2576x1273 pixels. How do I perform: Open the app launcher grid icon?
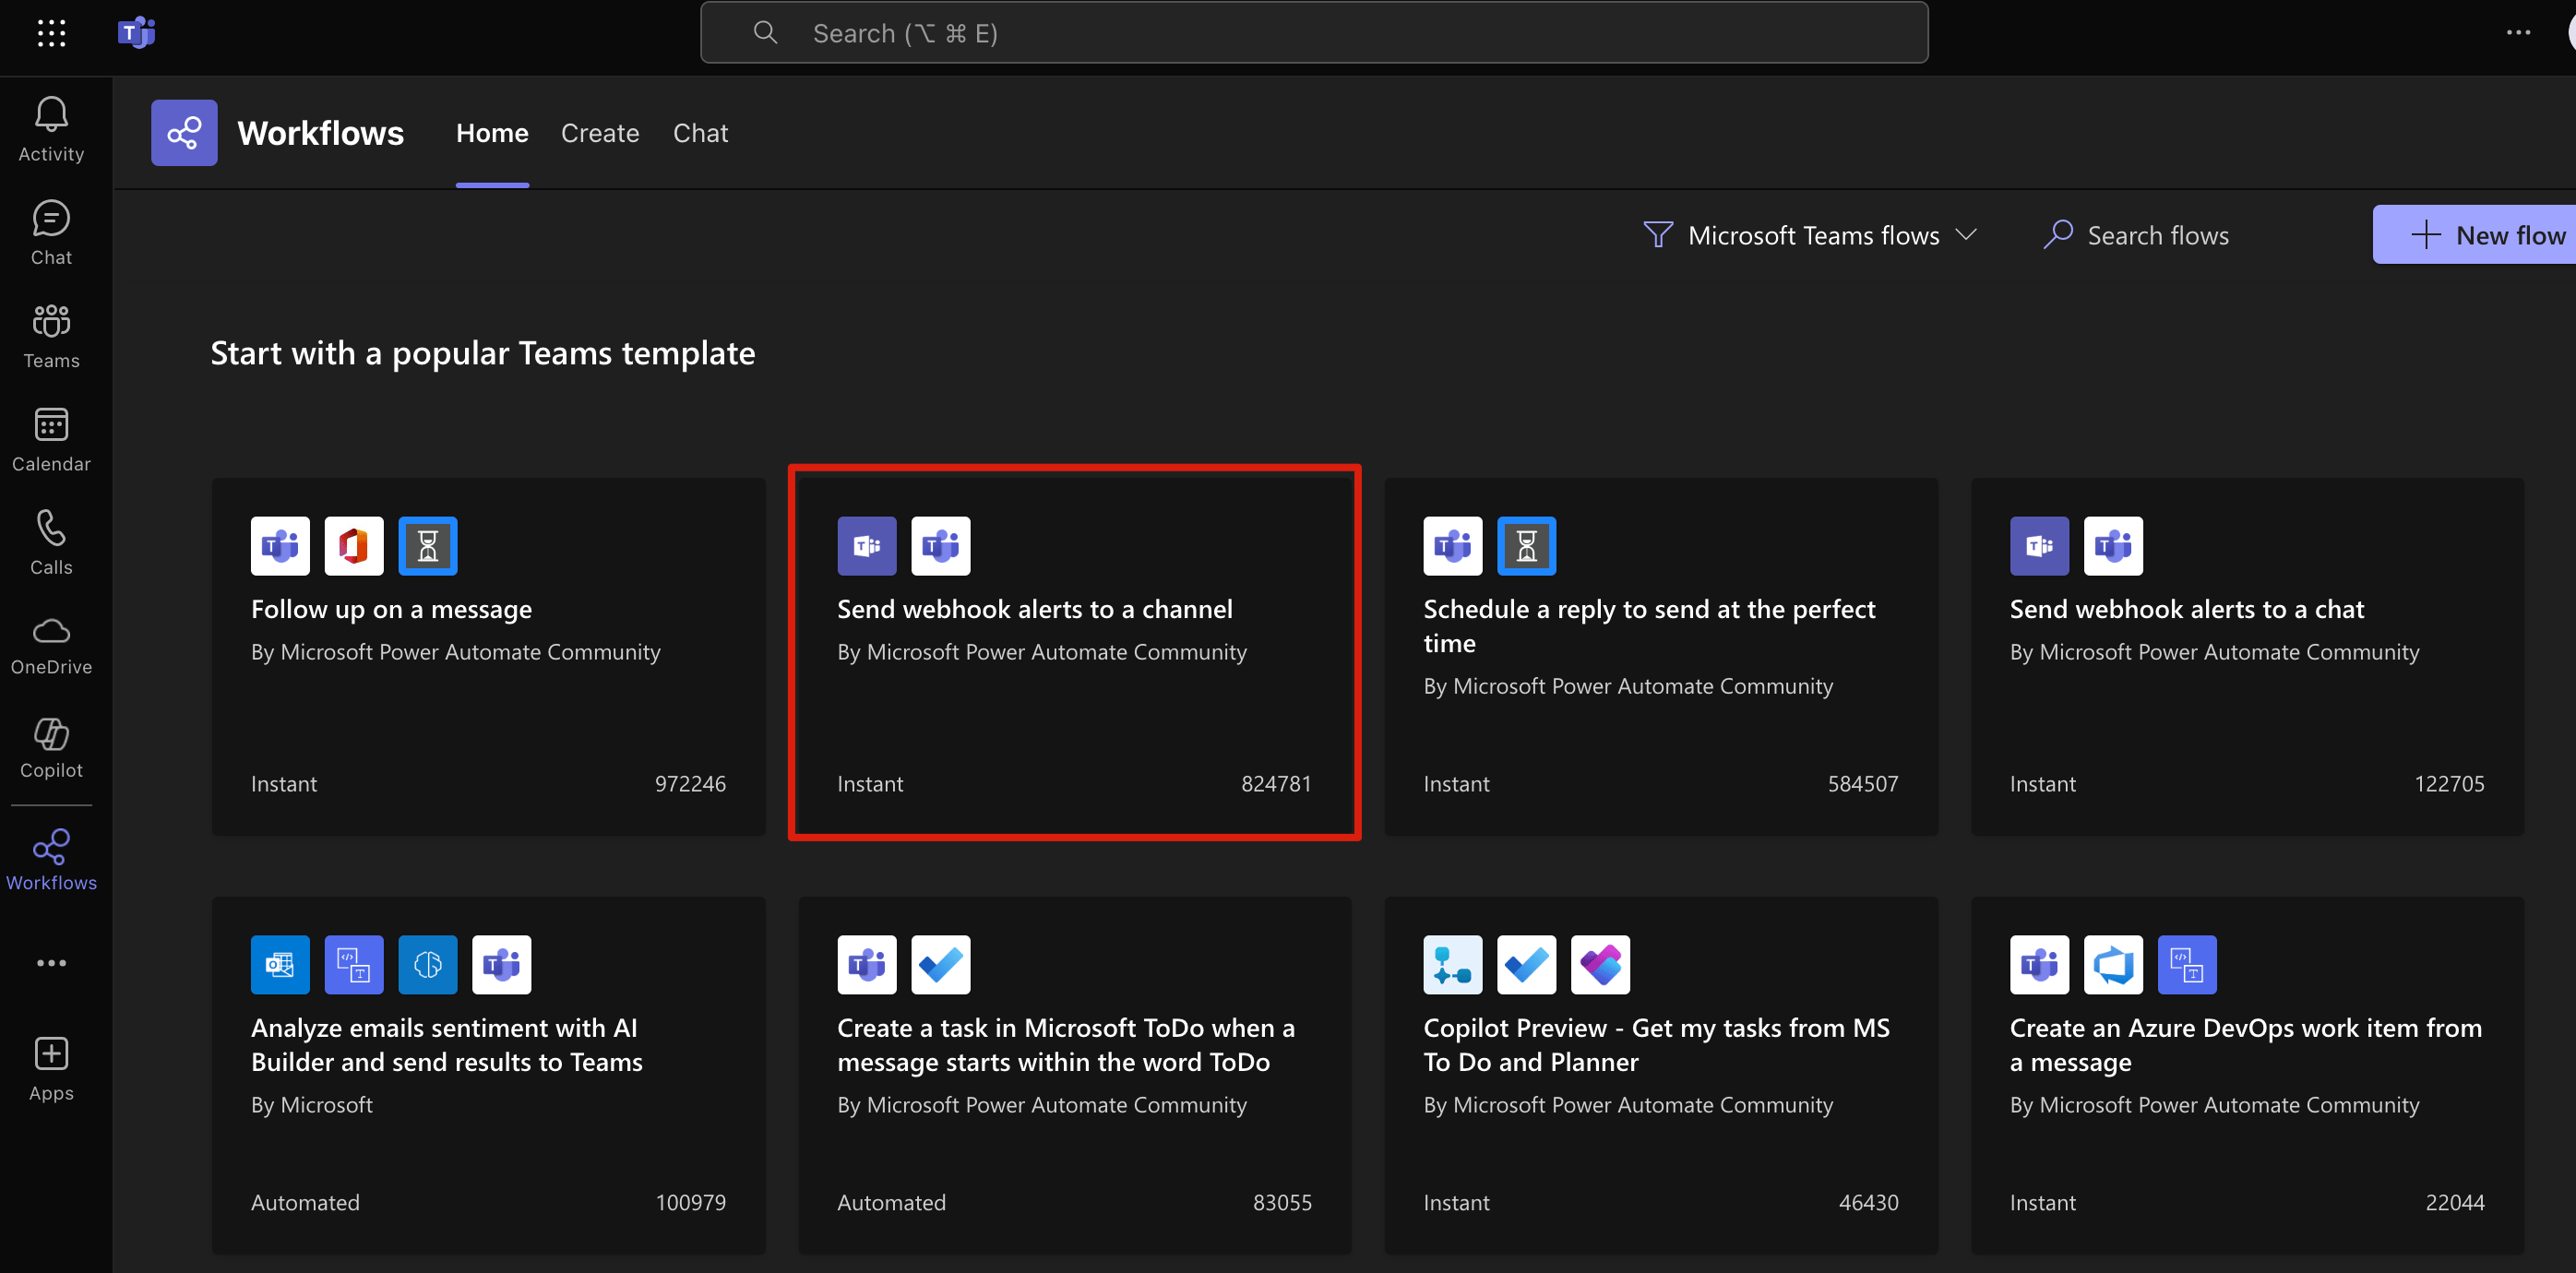[x=51, y=33]
